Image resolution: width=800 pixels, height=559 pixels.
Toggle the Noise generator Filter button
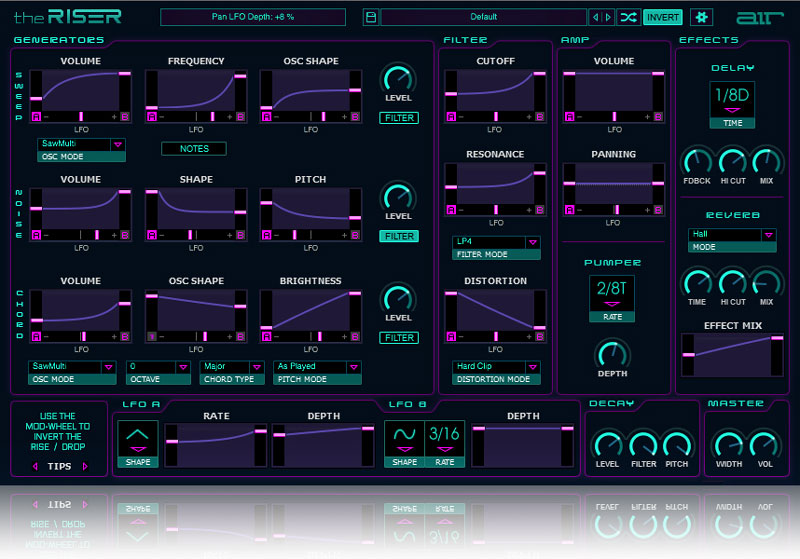399,236
